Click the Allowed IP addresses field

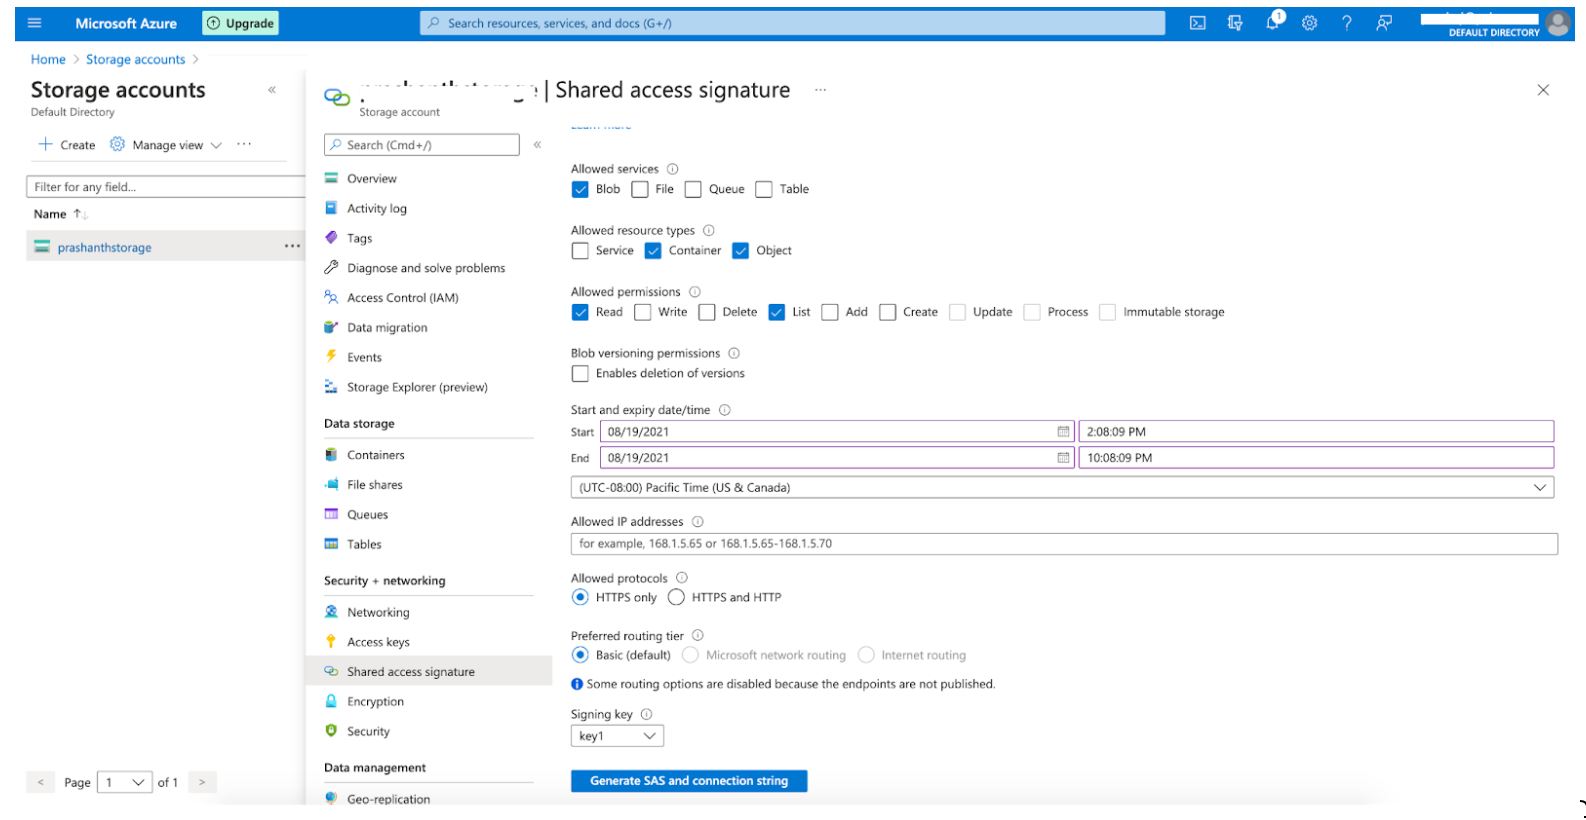(x=1063, y=544)
